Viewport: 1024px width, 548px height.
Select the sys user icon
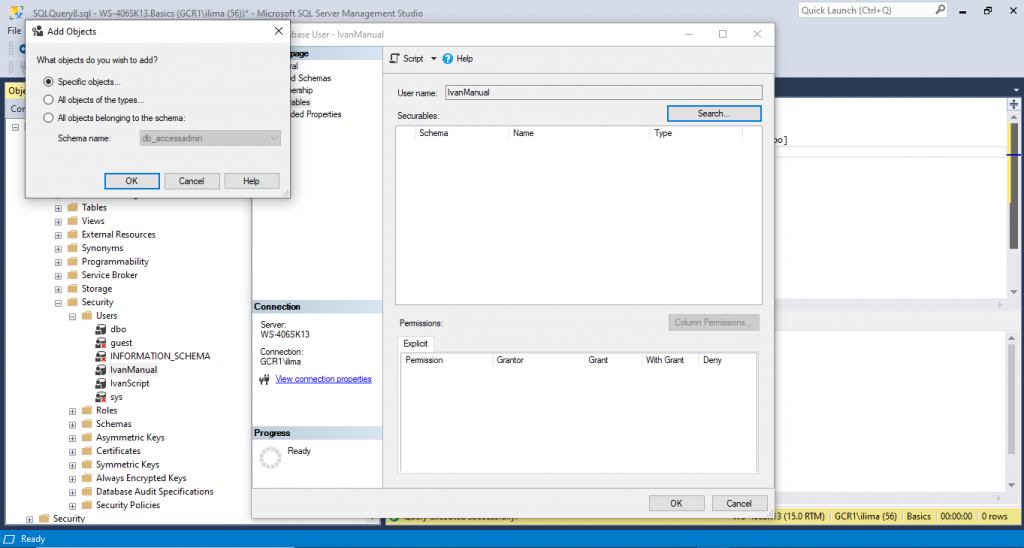pos(101,397)
